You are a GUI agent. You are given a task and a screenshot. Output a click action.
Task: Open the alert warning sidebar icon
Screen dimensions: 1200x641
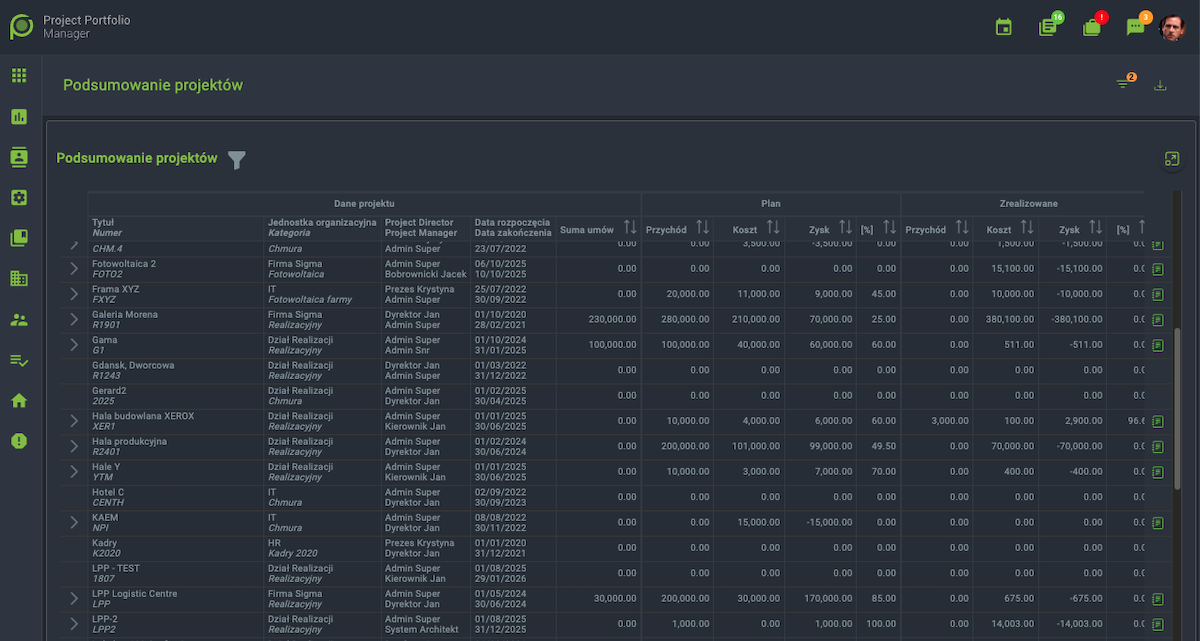point(19,441)
